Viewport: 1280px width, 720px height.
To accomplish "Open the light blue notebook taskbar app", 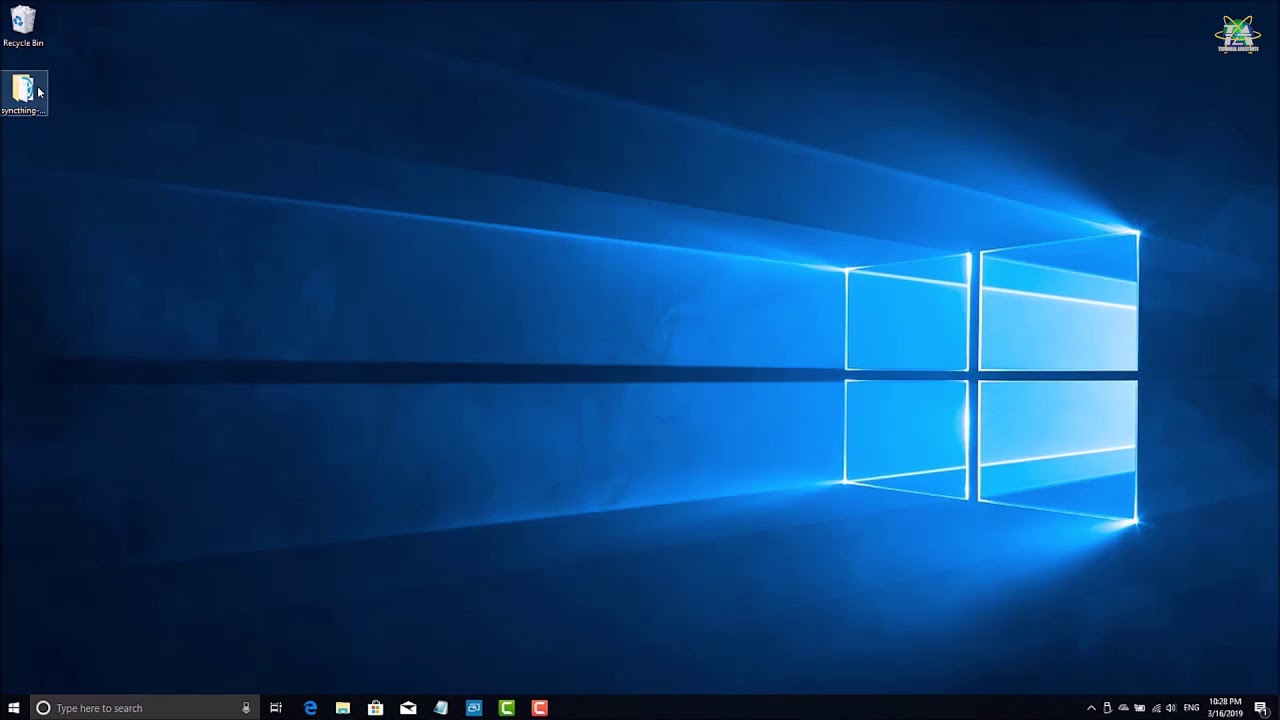I will click(441, 708).
